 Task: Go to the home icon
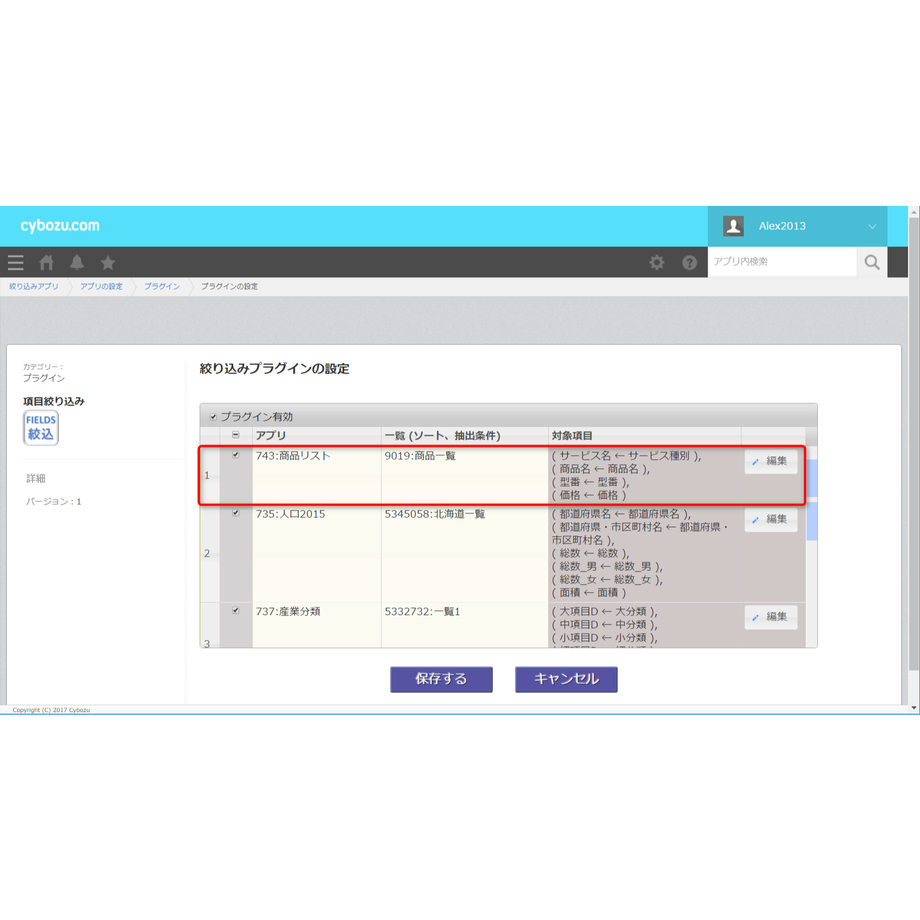coord(46,262)
